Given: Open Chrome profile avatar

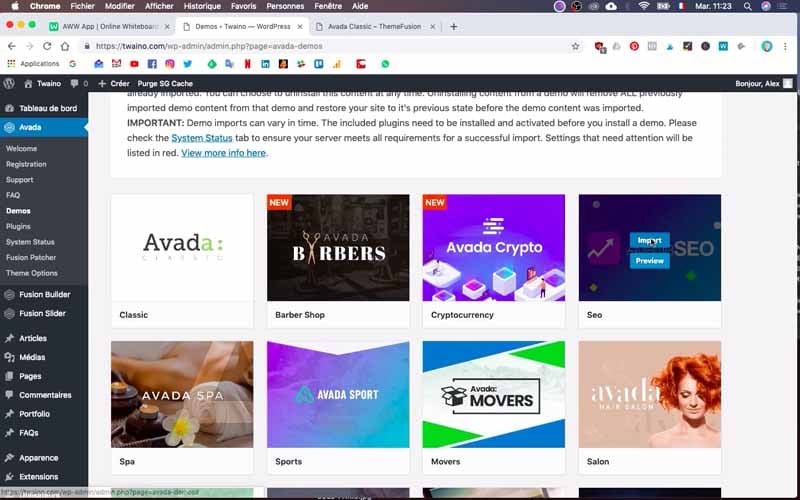Looking at the screenshot, I should tap(767, 46).
